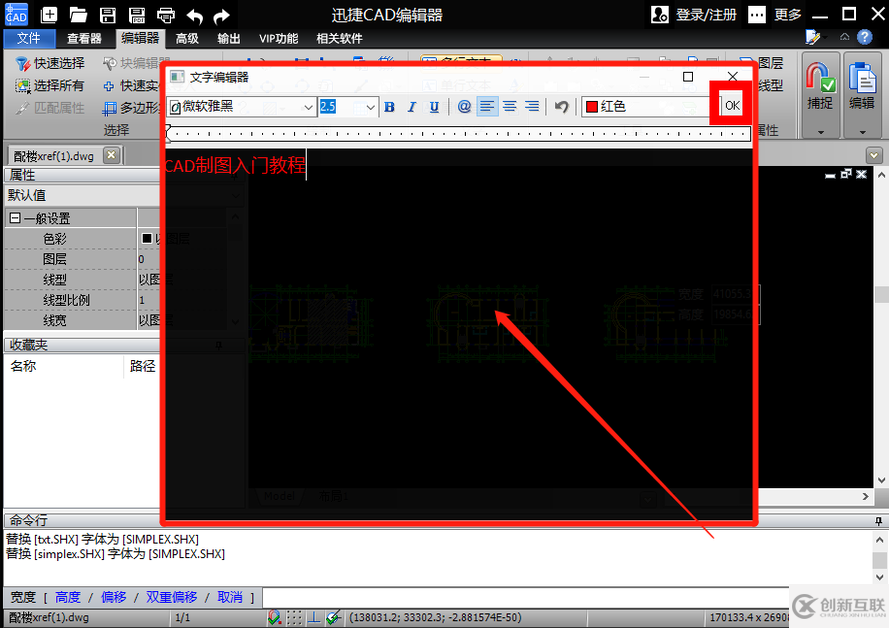This screenshot has height=628, width=889.
Task: Switch to the 查看器 tab
Action: [x=84, y=39]
